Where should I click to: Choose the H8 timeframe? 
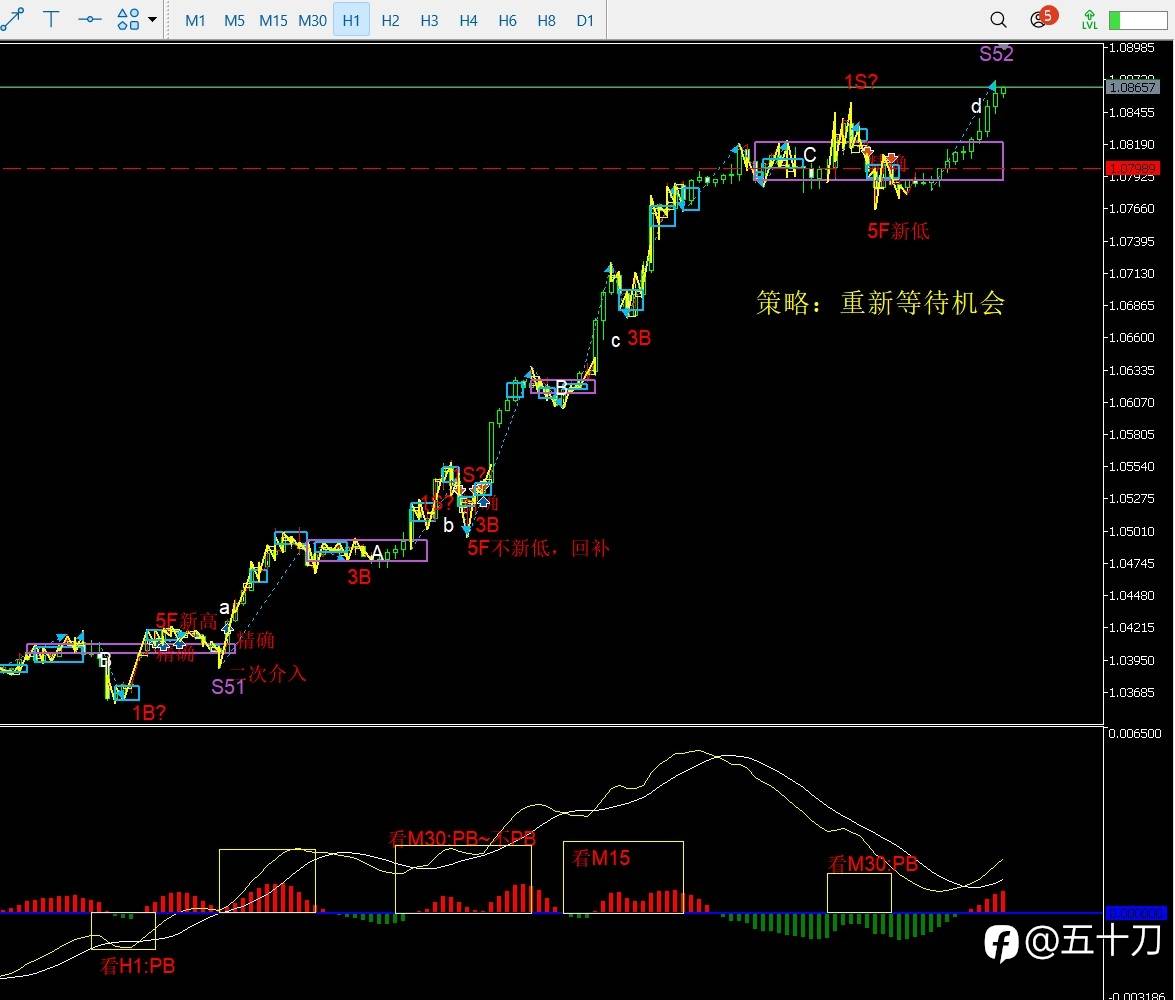546,20
